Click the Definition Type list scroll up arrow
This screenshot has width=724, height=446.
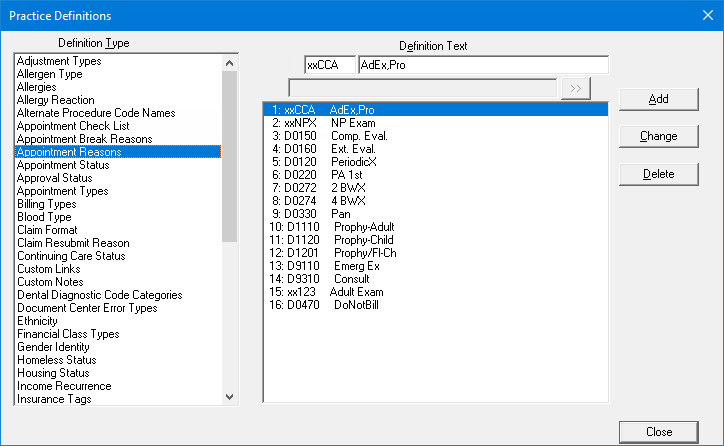[229, 63]
